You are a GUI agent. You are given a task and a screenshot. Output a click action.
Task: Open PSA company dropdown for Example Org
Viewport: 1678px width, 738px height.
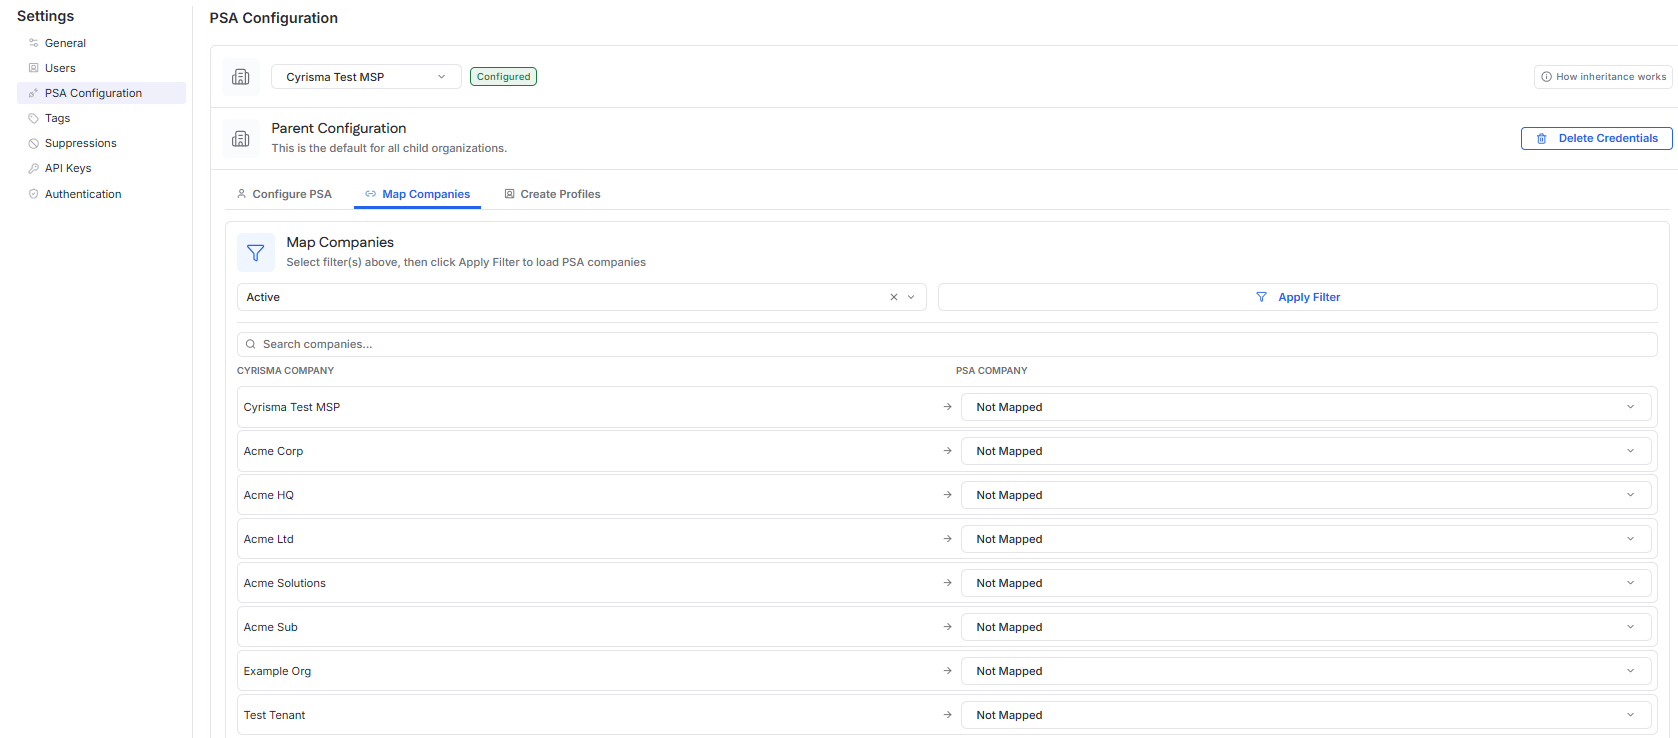click(1306, 671)
